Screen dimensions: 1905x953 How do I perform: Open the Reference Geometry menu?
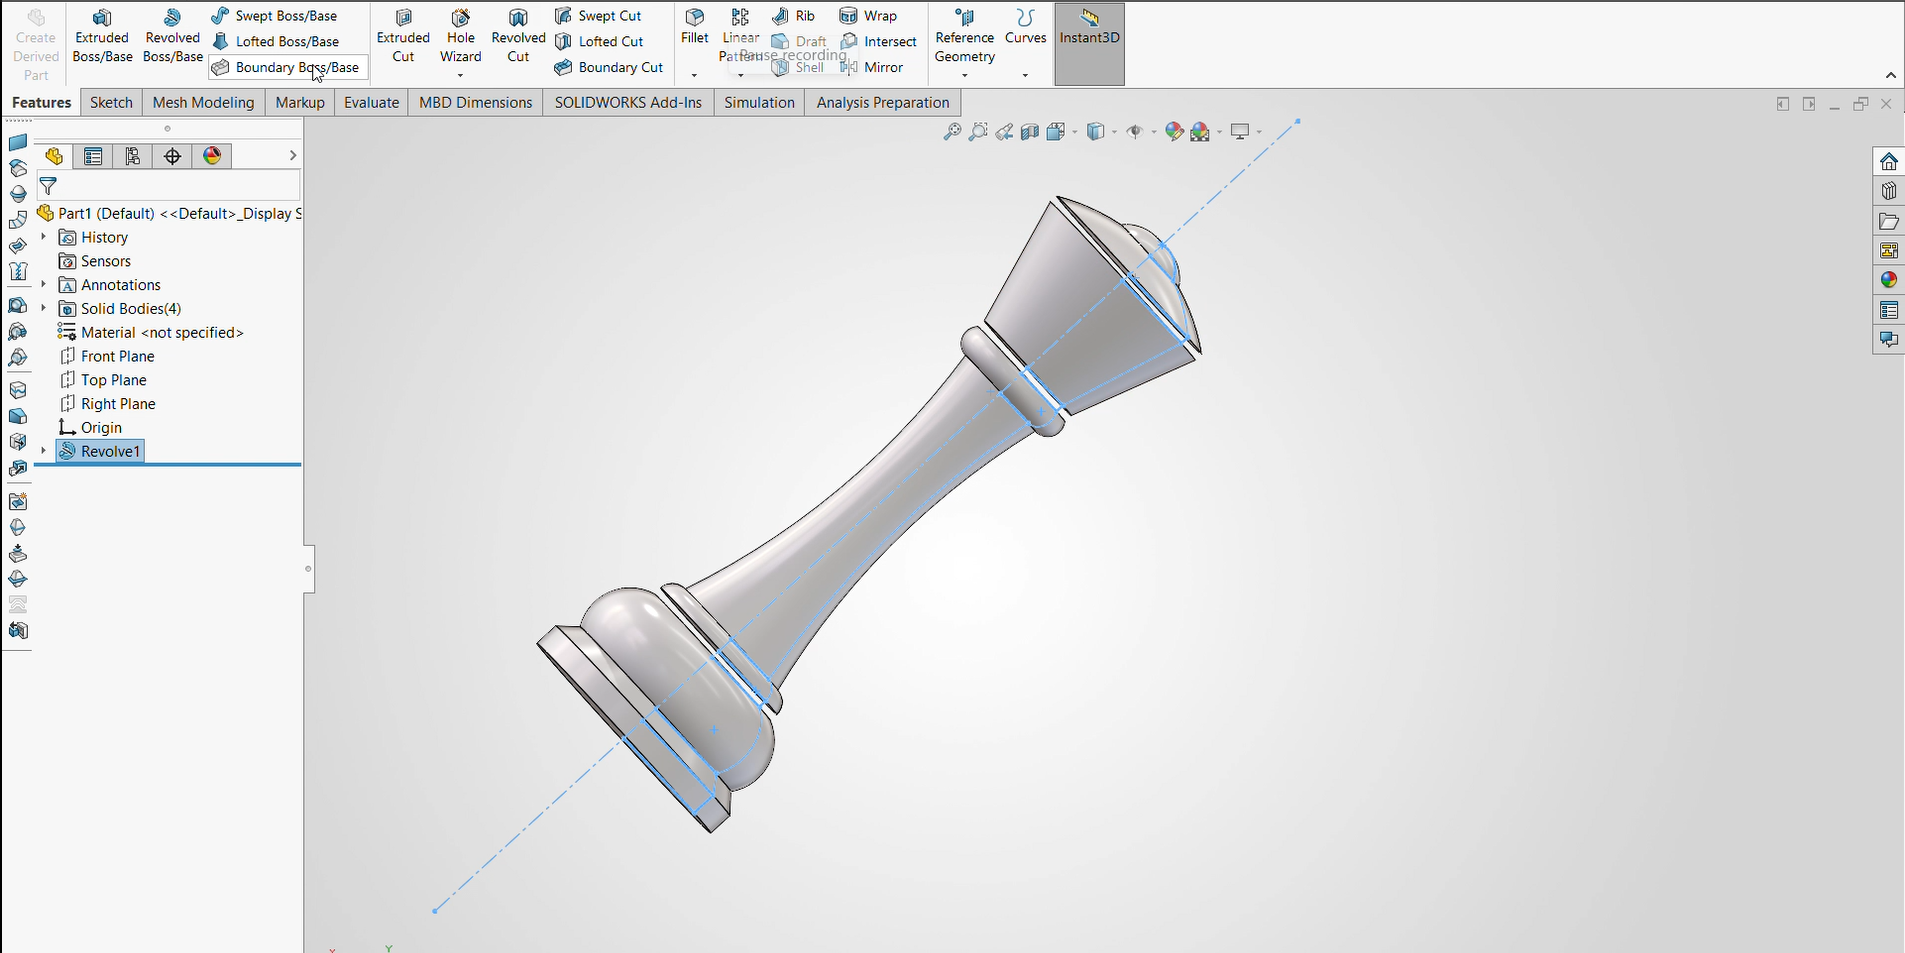[x=964, y=36]
